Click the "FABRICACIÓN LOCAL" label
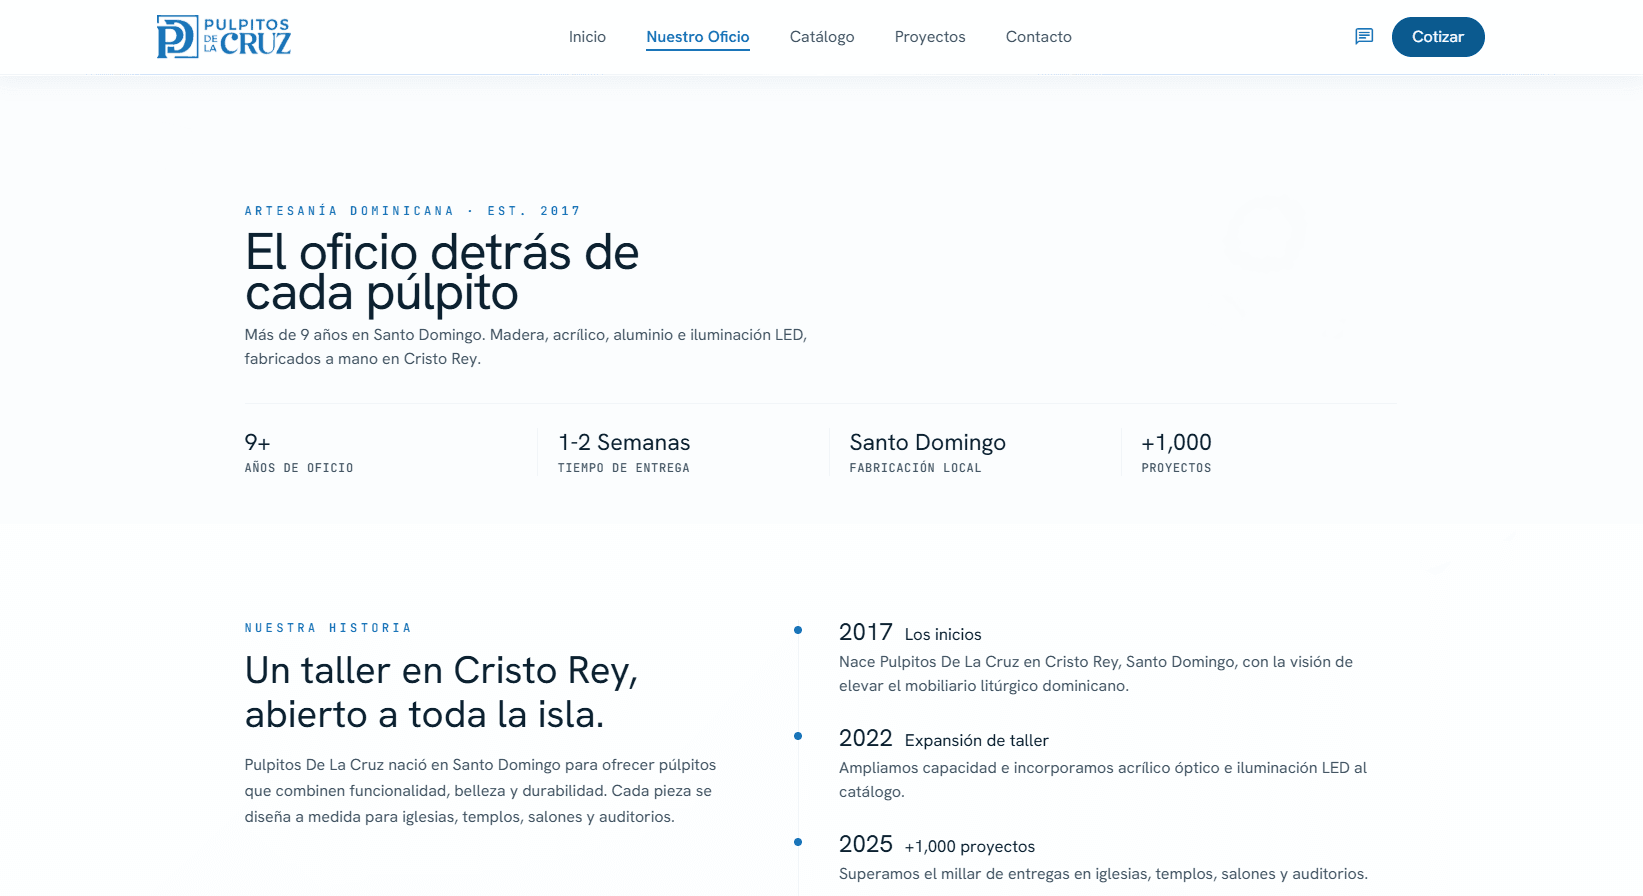The width and height of the screenshot is (1643, 896). (916, 468)
